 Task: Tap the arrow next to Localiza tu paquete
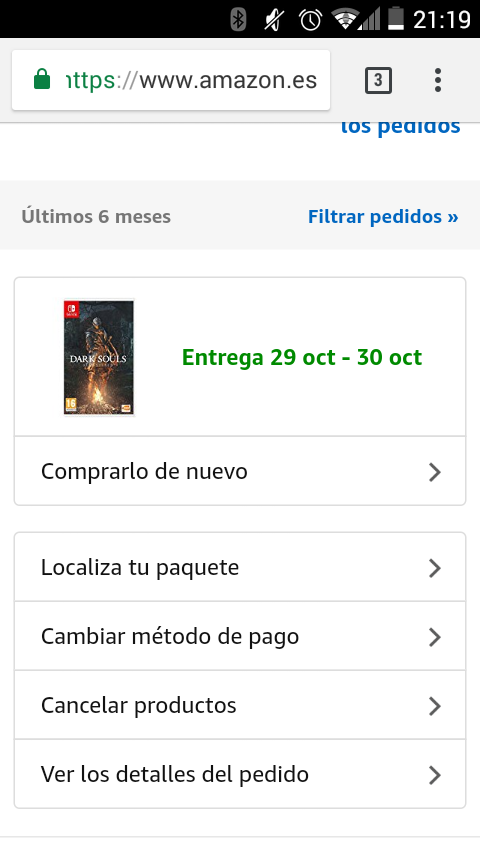pyautogui.click(x=434, y=568)
